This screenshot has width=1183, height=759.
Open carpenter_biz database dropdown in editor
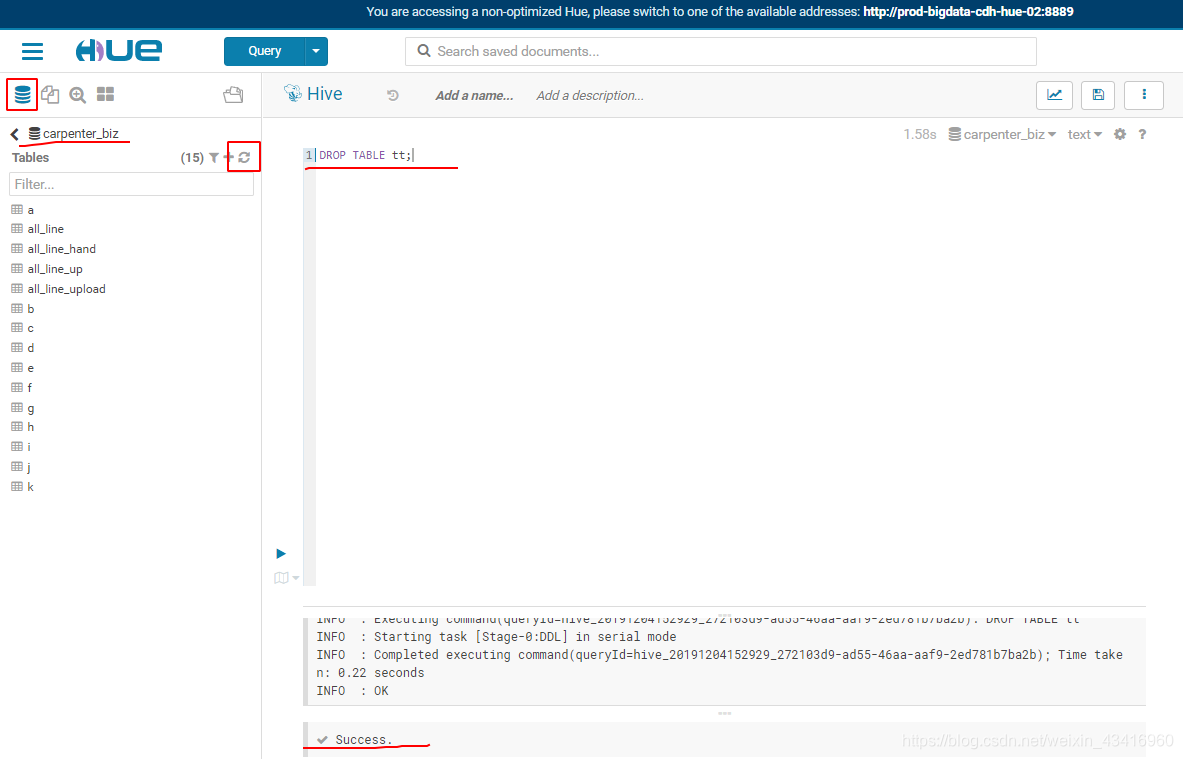[x=1002, y=134]
